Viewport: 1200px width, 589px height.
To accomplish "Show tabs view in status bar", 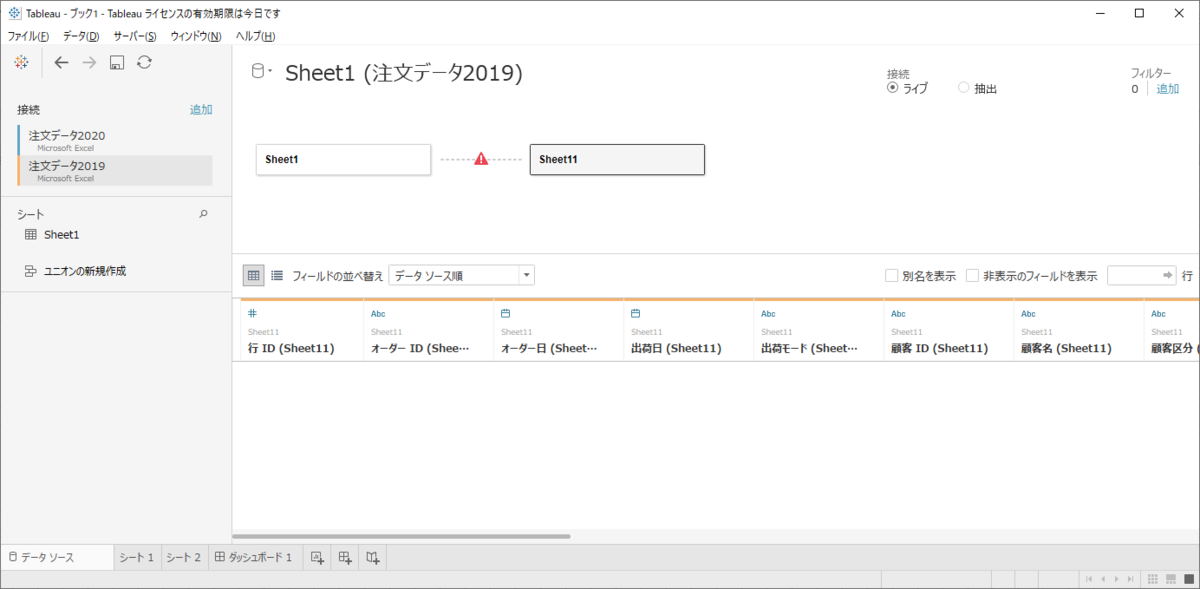I will 1187,579.
